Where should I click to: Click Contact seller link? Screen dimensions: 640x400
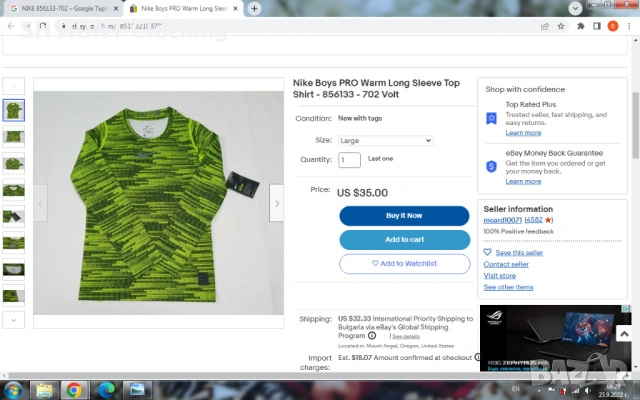tap(506, 264)
